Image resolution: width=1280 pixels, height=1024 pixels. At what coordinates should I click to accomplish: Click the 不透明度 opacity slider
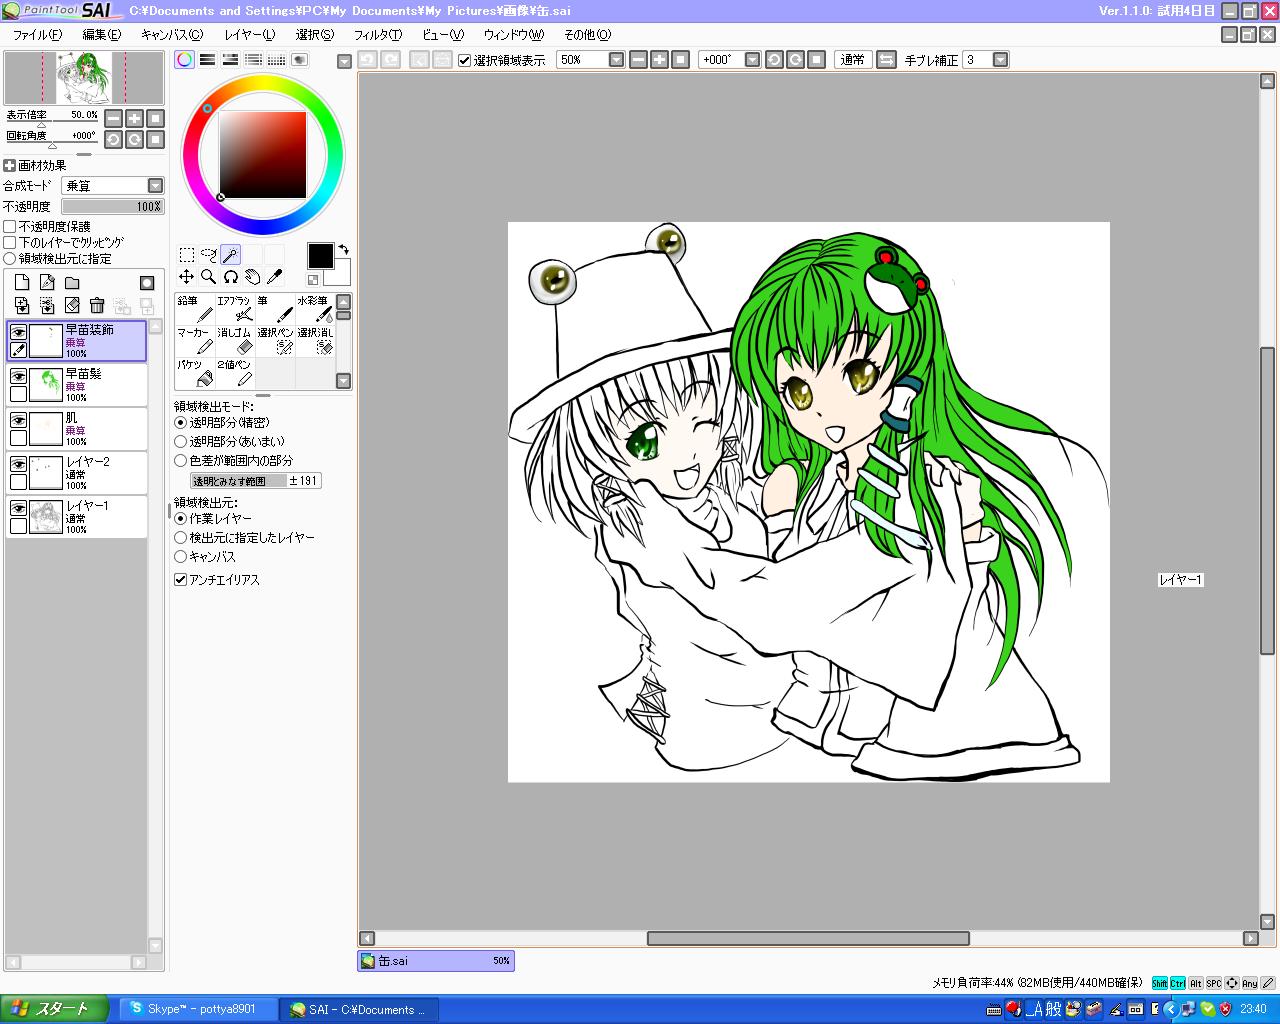(112, 206)
